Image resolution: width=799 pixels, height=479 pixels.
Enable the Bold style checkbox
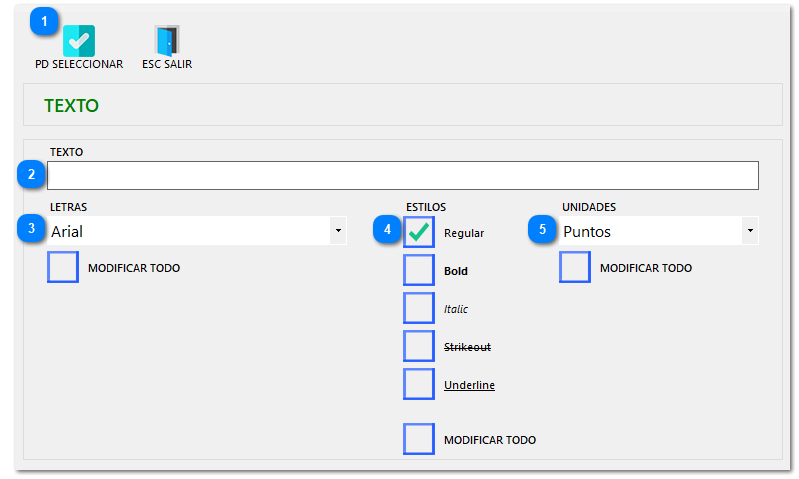click(419, 271)
